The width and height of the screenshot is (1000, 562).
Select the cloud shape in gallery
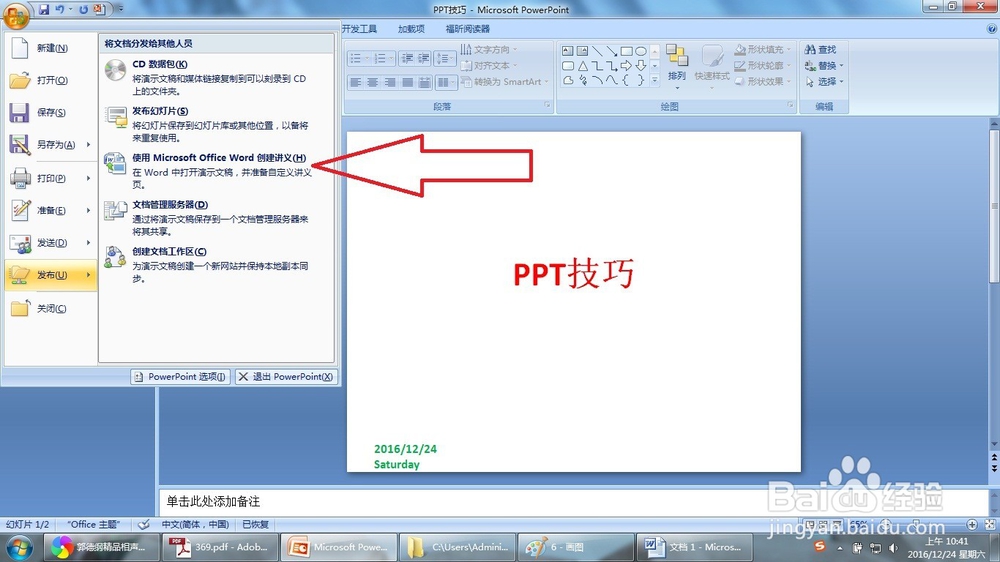pyautogui.click(x=568, y=80)
